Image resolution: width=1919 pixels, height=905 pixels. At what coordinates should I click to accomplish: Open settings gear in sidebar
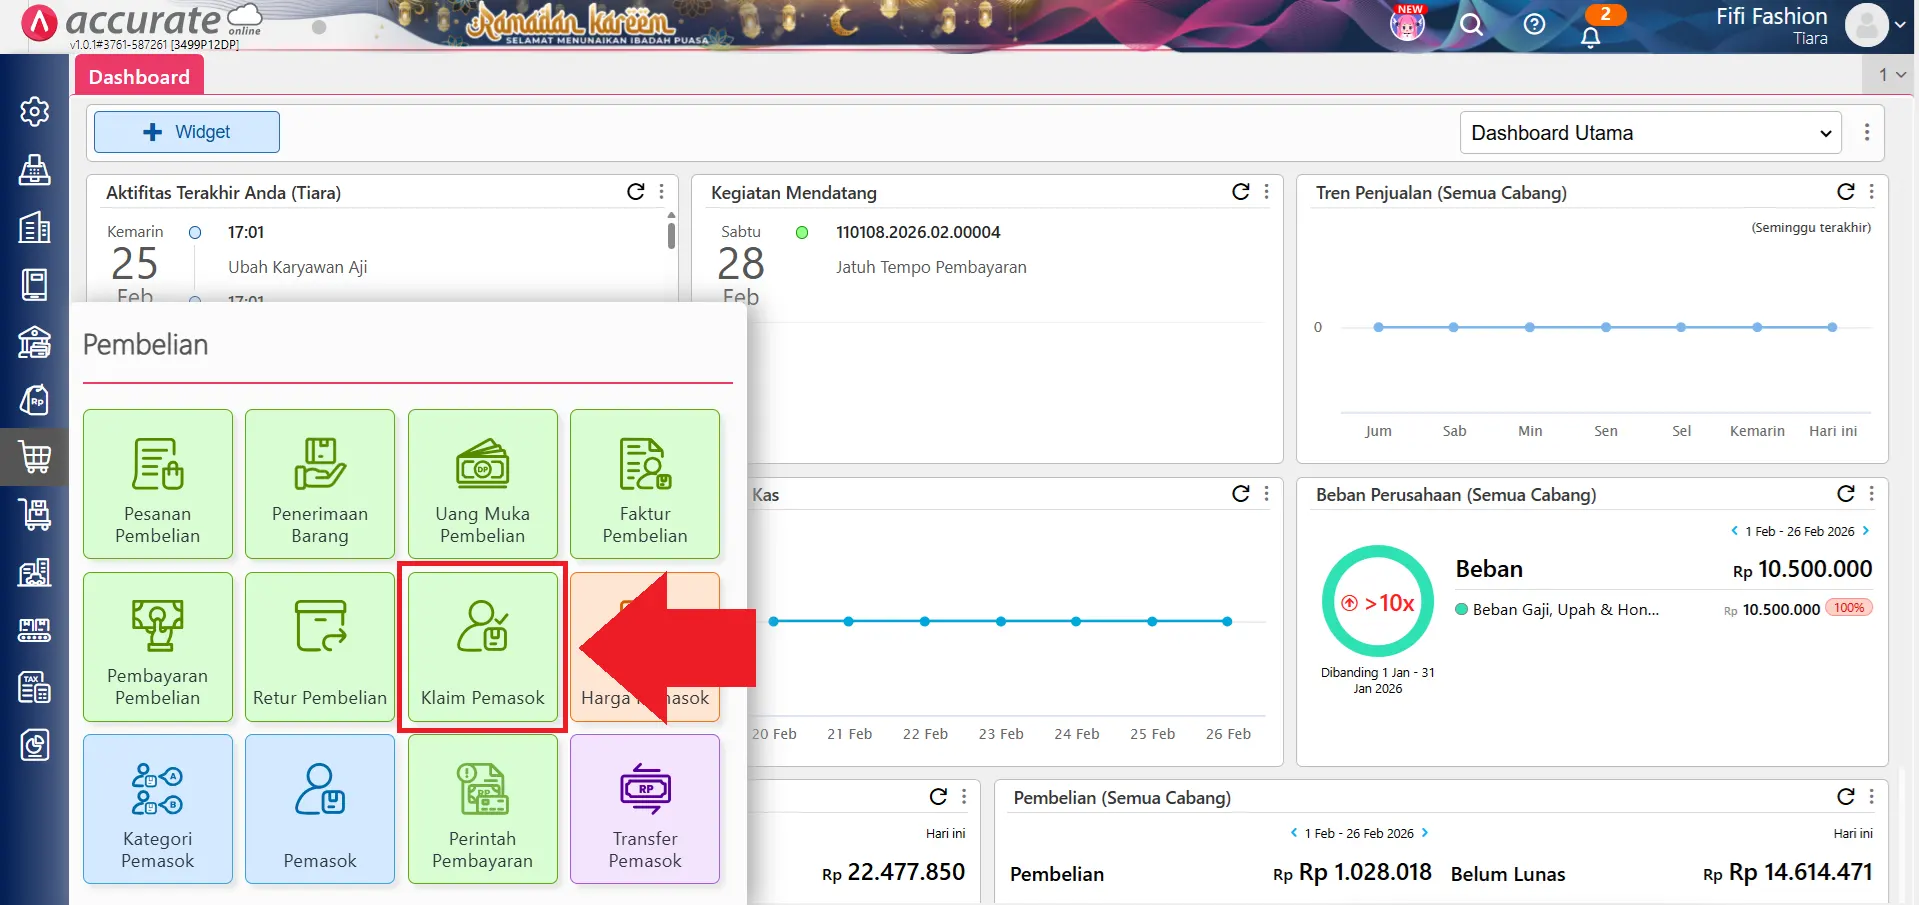[x=35, y=111]
